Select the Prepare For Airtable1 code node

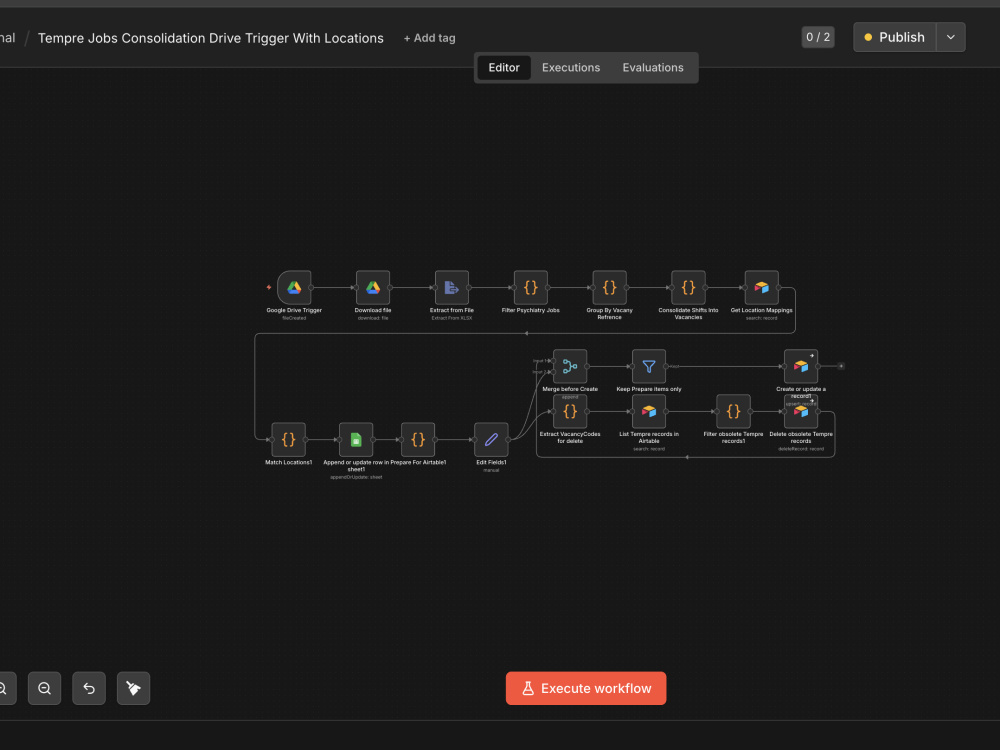[x=418, y=439]
